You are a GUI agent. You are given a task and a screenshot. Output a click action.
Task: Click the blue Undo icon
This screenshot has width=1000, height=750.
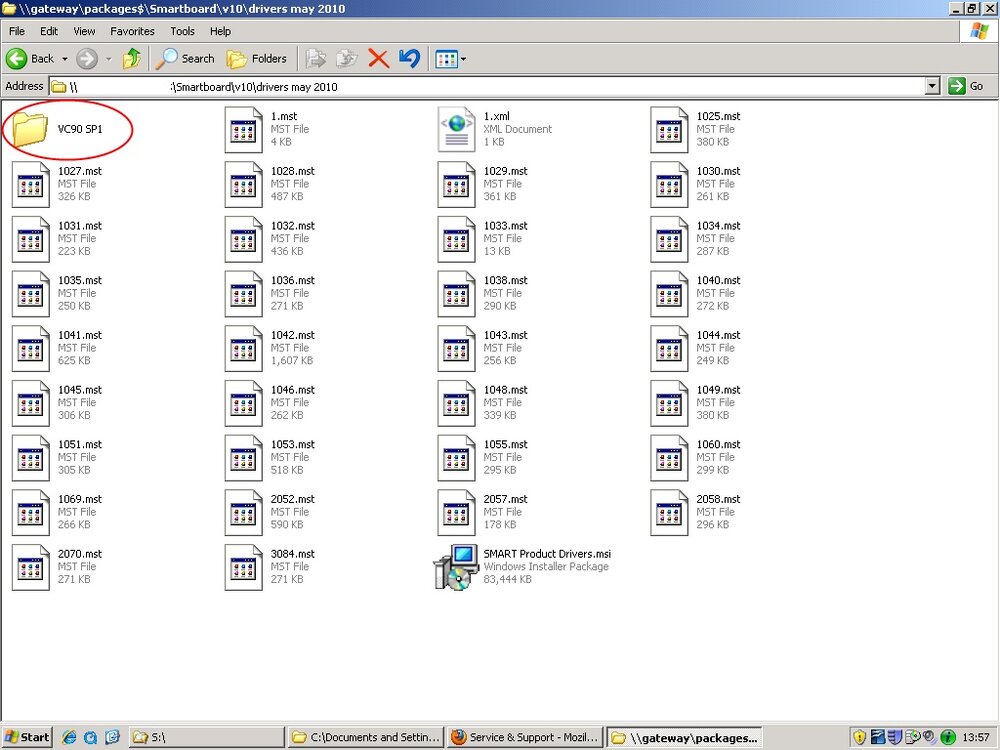(409, 59)
